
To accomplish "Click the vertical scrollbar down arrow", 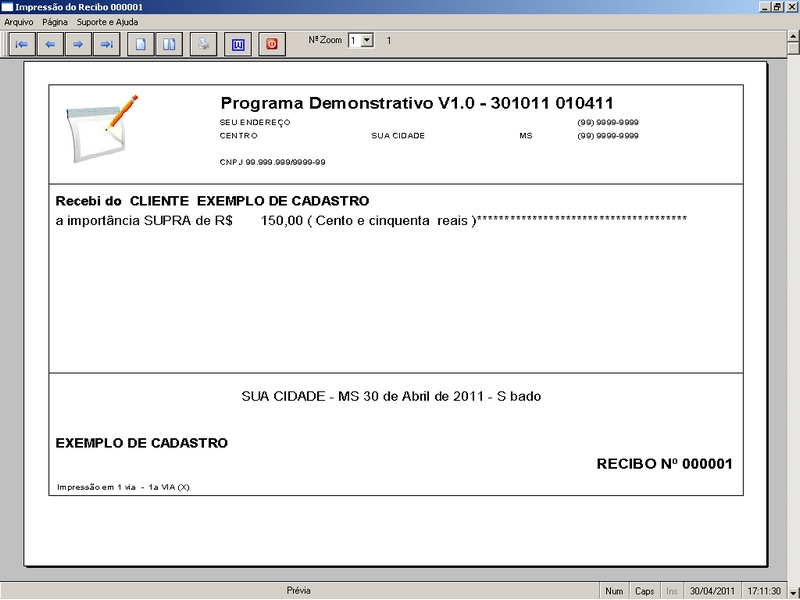I will 793,593.
